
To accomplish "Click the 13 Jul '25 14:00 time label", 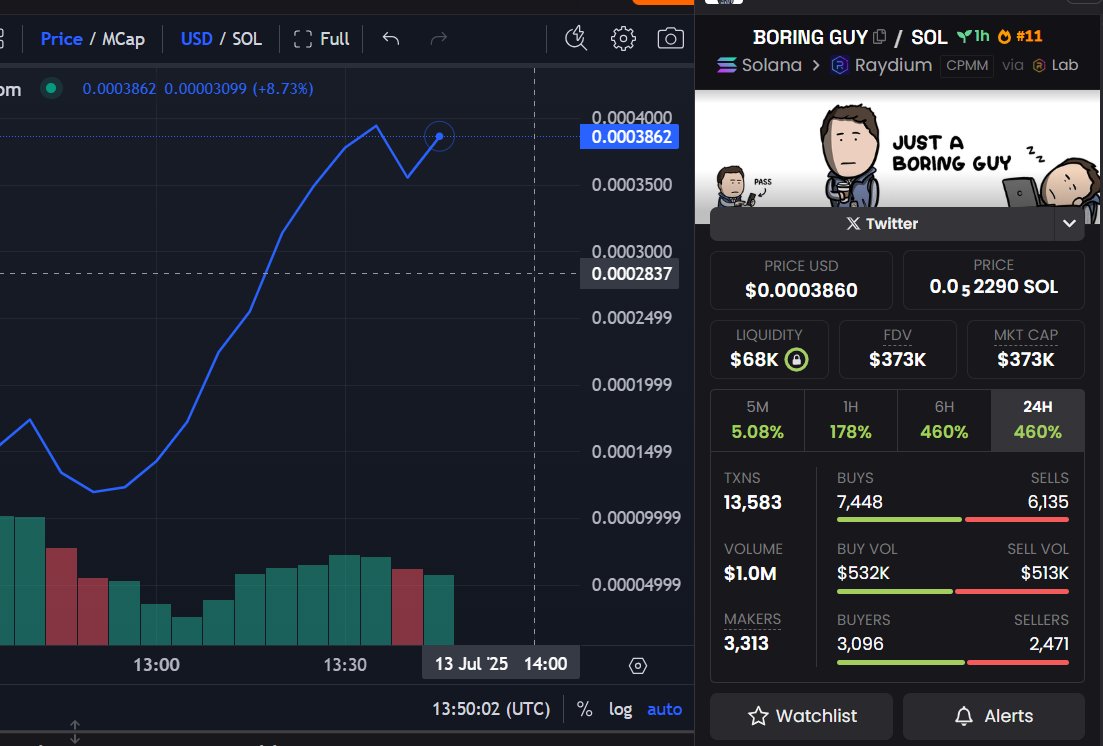I will tap(501, 664).
